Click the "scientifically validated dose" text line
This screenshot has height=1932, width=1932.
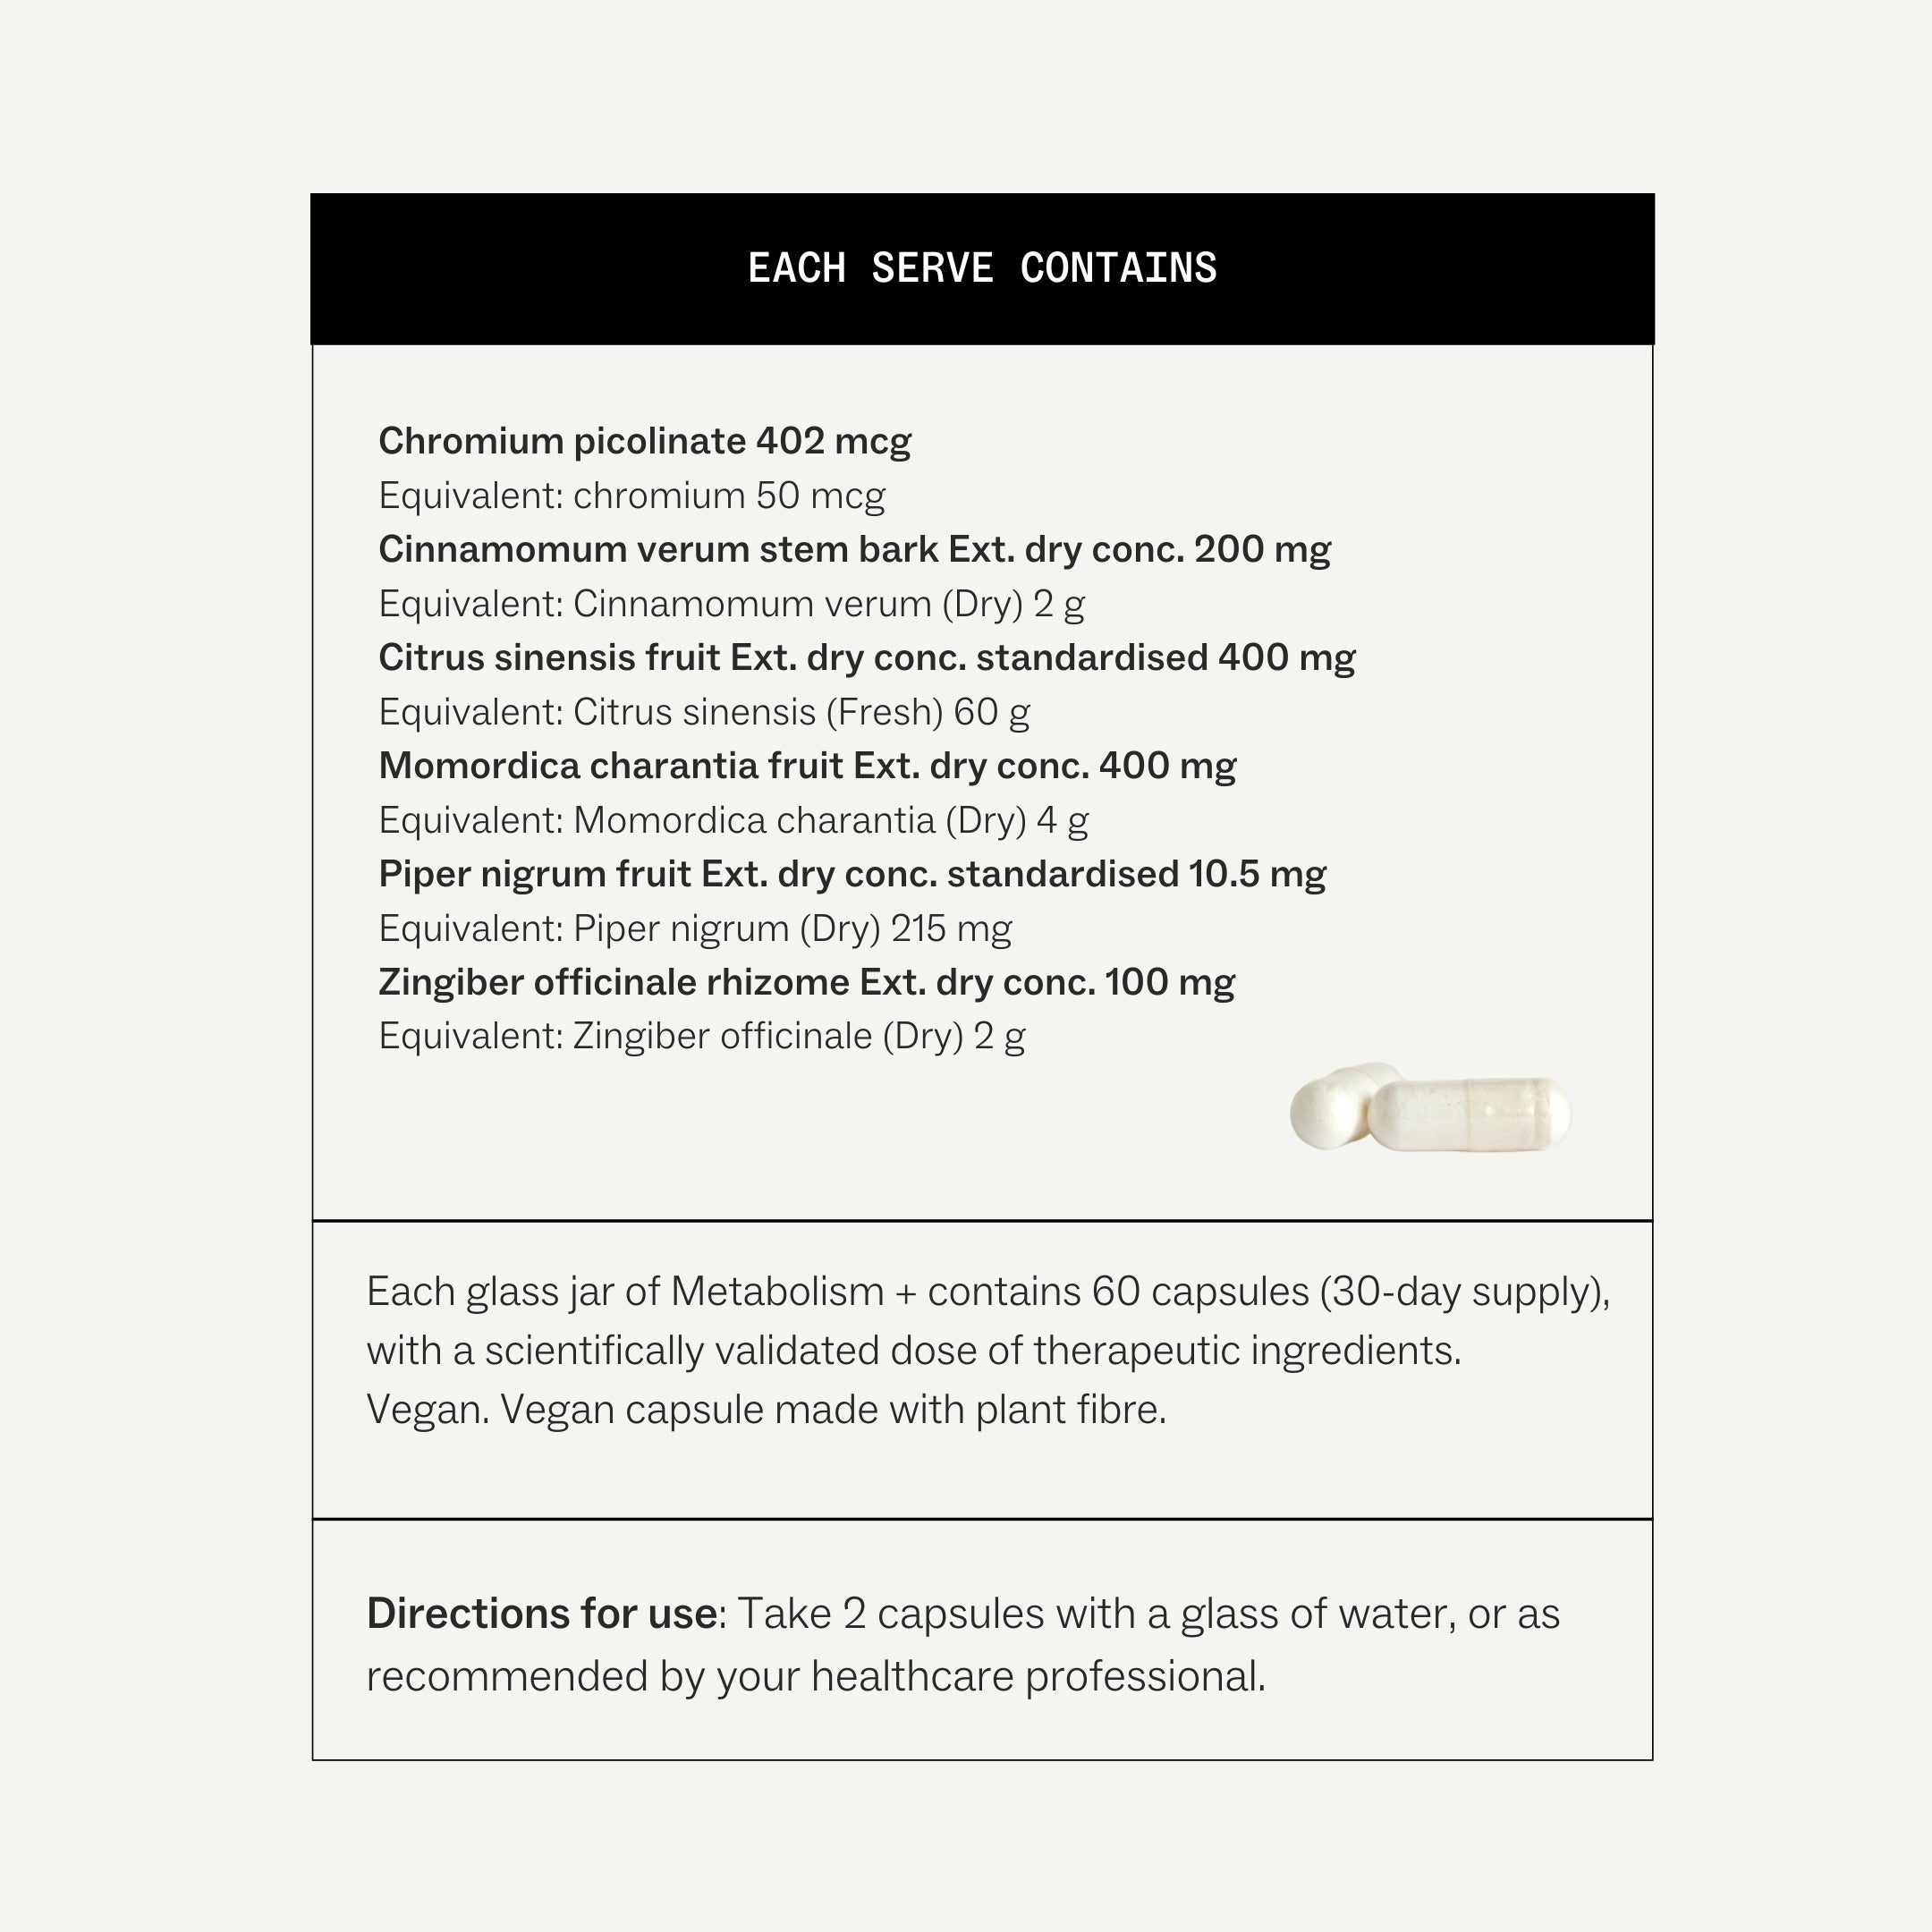[x=913, y=1351]
